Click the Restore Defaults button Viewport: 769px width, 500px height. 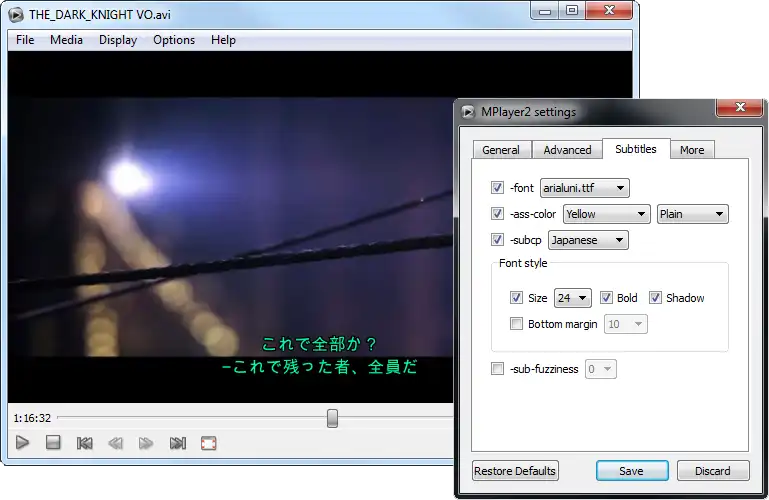pyautogui.click(x=515, y=471)
